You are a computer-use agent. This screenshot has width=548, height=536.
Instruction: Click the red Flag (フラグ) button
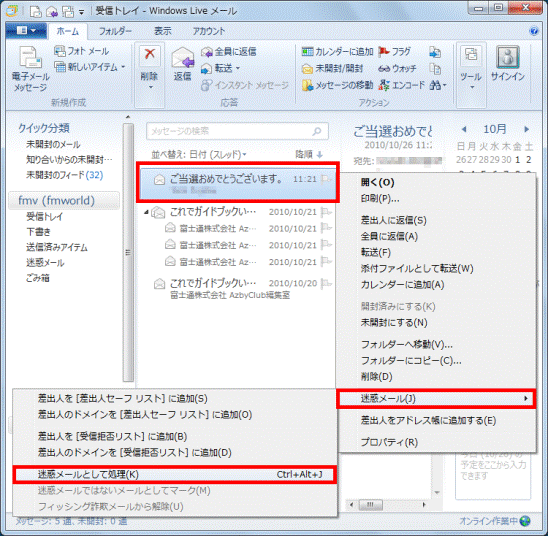pyautogui.click(x=395, y=52)
